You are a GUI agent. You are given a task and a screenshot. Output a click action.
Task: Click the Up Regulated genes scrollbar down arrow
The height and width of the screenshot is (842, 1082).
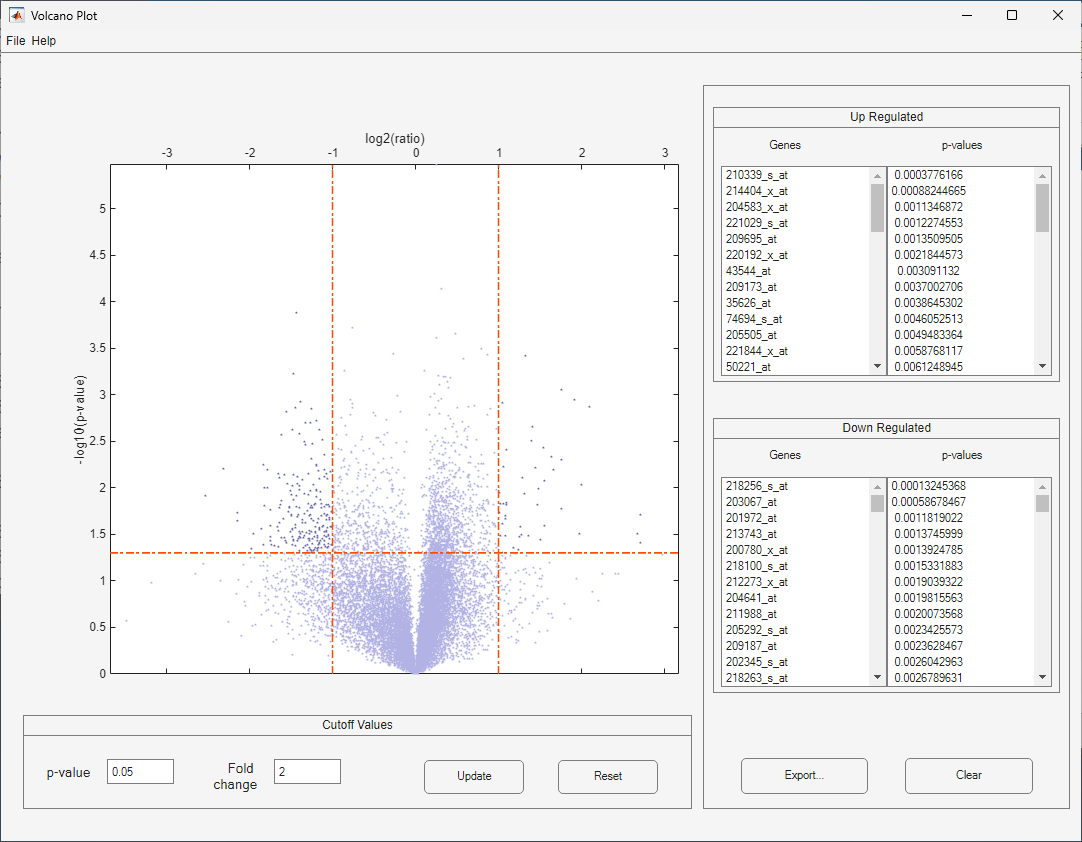877,367
